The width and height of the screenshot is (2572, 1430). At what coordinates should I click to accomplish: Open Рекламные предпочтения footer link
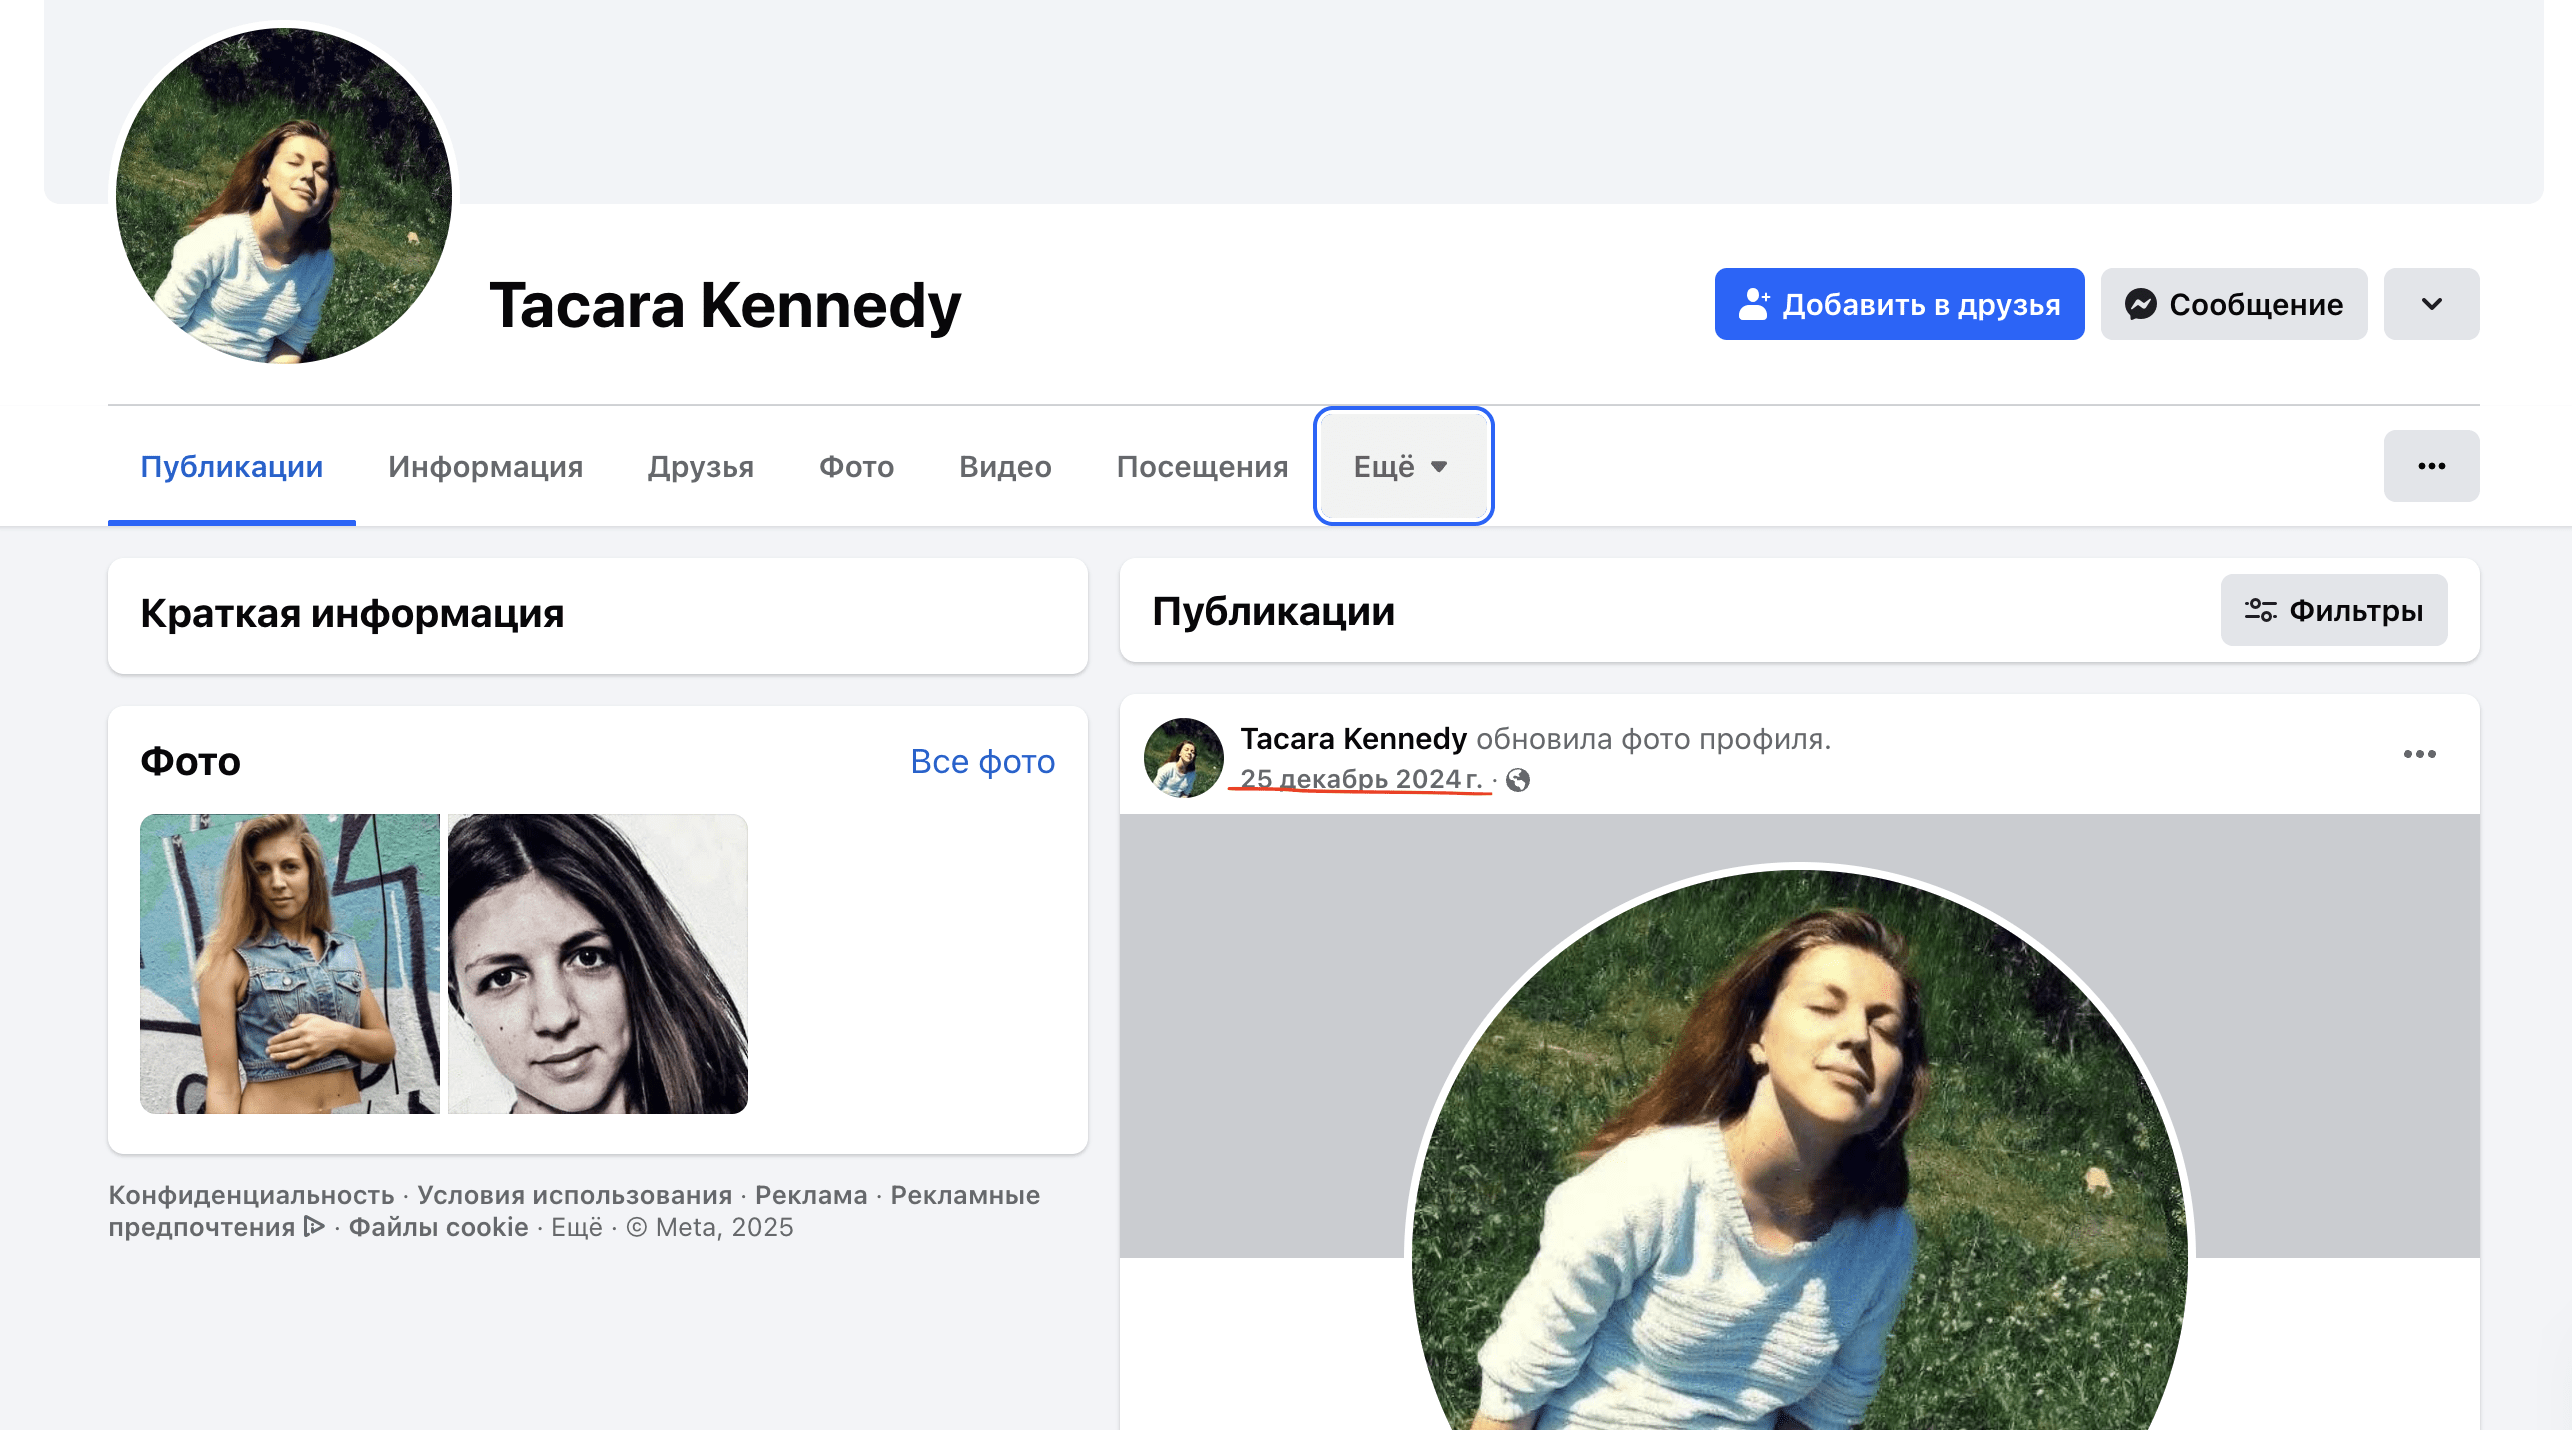coord(574,1211)
